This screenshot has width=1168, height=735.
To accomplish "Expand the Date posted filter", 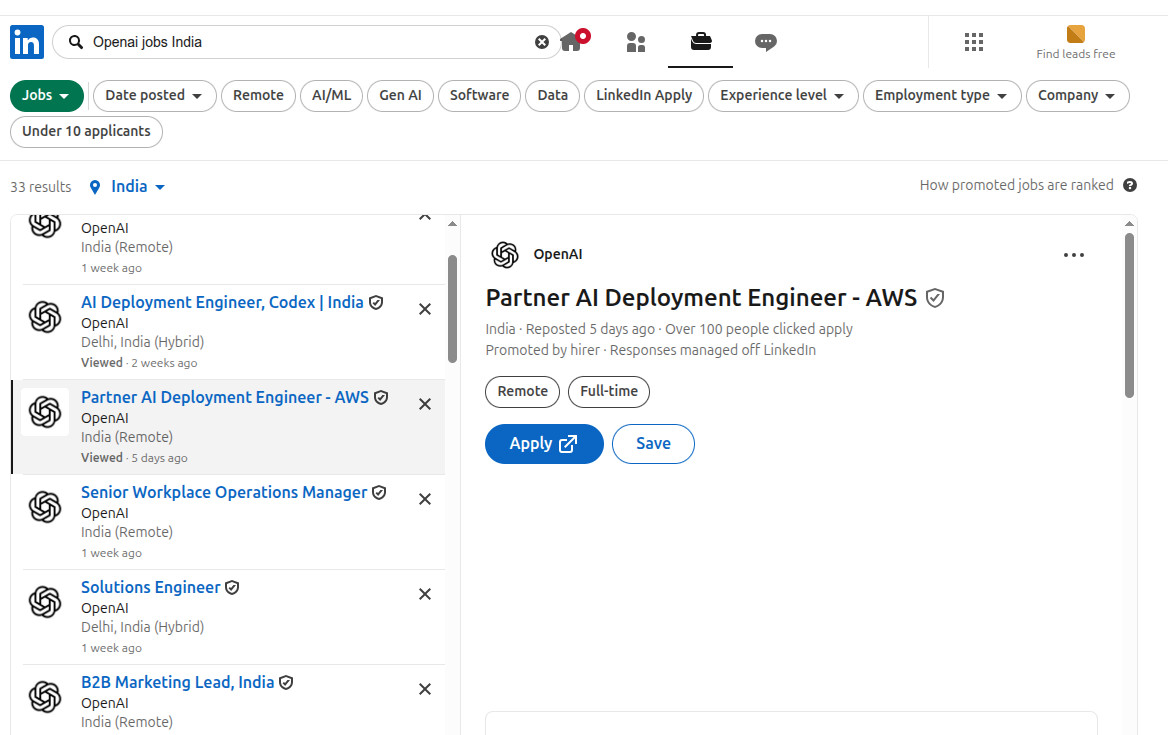I will [154, 95].
